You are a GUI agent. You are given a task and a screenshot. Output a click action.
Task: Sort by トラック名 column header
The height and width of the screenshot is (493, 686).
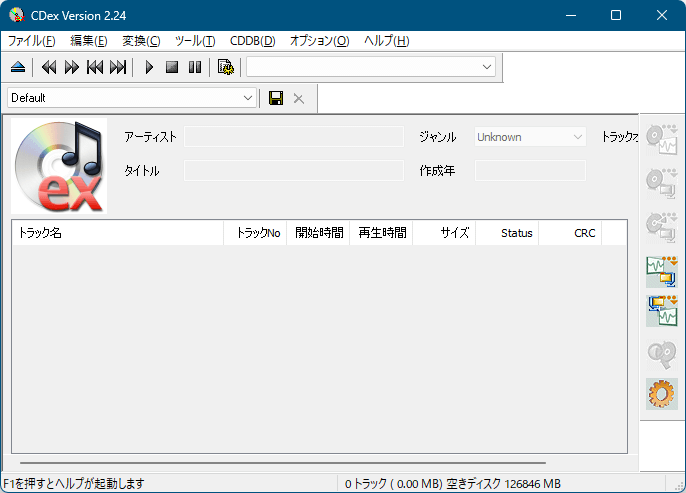click(x=118, y=233)
